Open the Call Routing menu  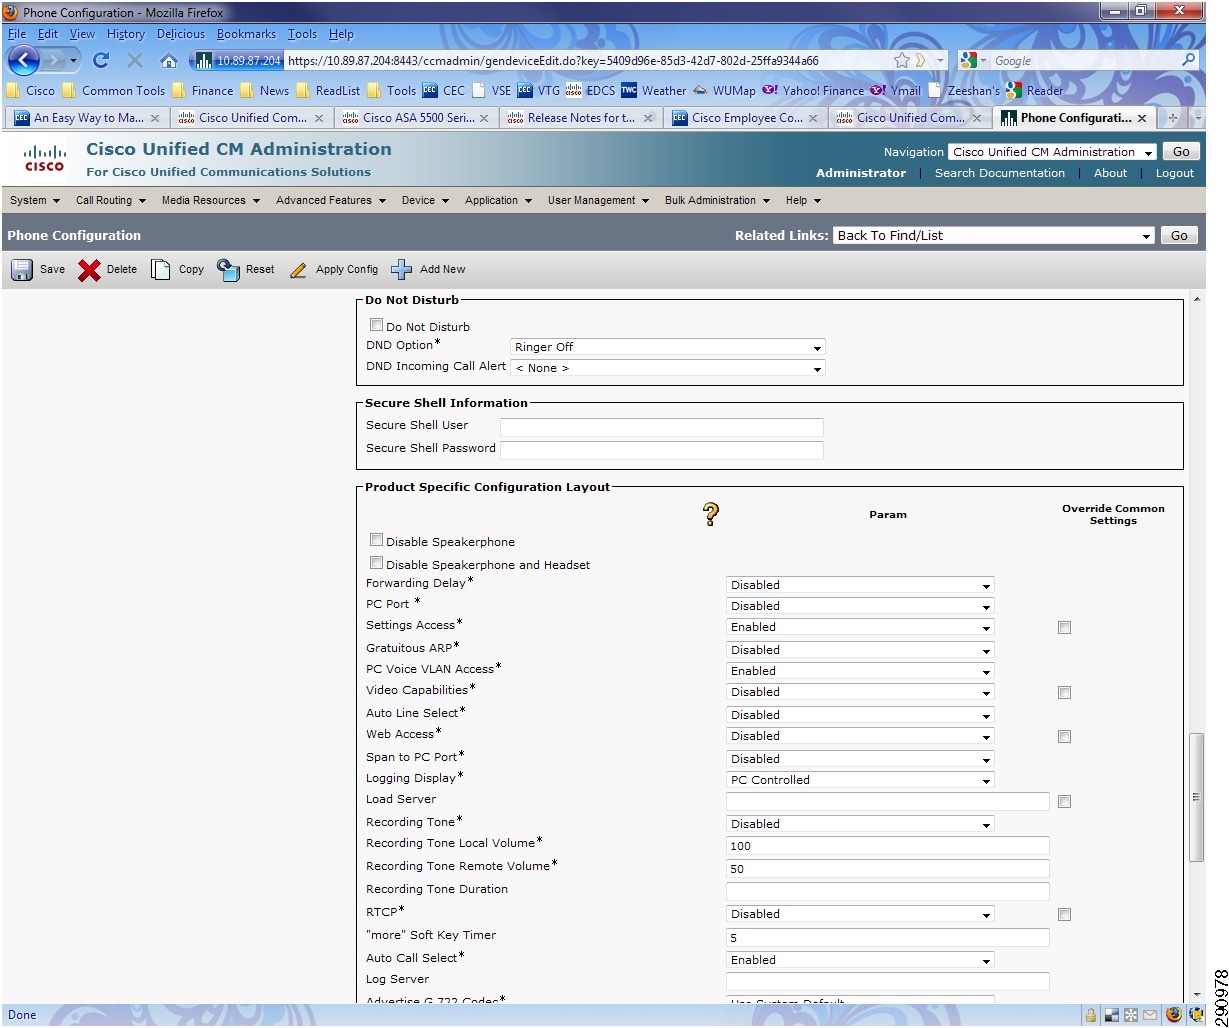pyautogui.click(x=111, y=200)
